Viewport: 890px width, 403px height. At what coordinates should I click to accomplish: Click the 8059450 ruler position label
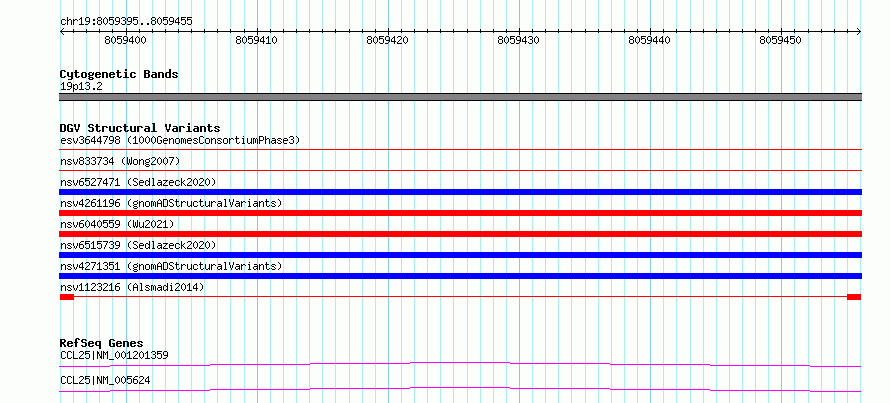pyautogui.click(x=781, y=40)
